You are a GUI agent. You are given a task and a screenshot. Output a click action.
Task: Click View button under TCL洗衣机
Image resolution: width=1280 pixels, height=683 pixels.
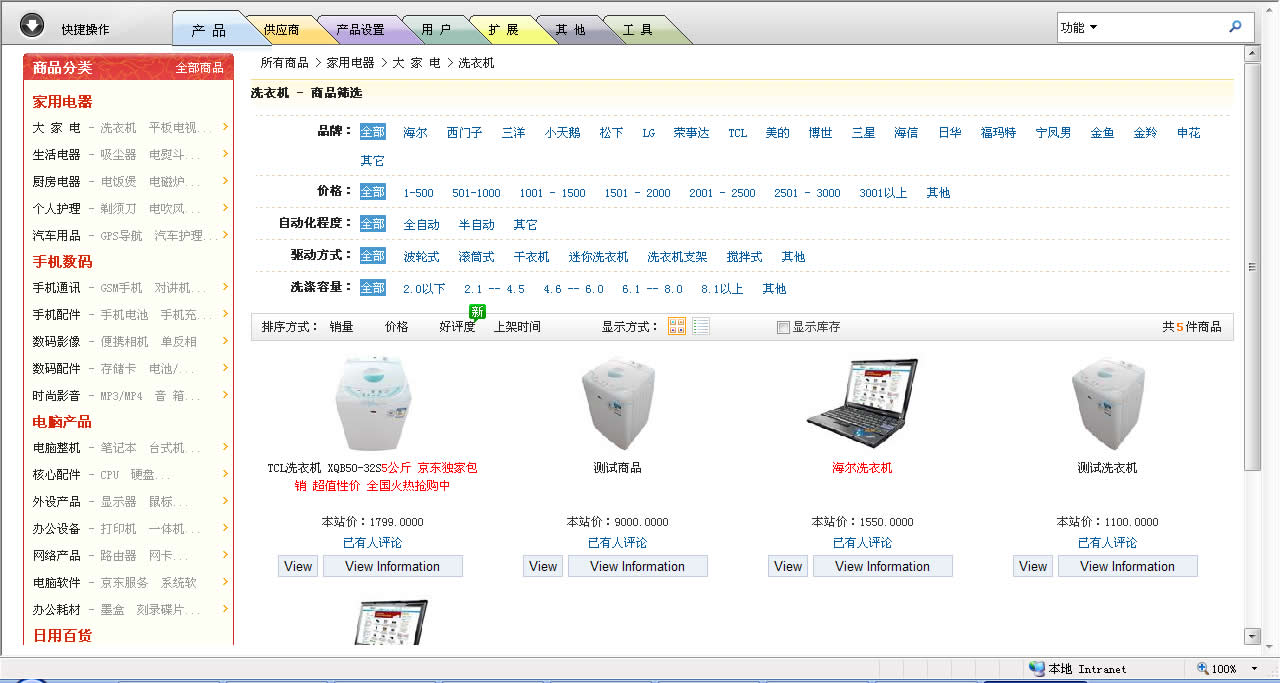coord(298,566)
